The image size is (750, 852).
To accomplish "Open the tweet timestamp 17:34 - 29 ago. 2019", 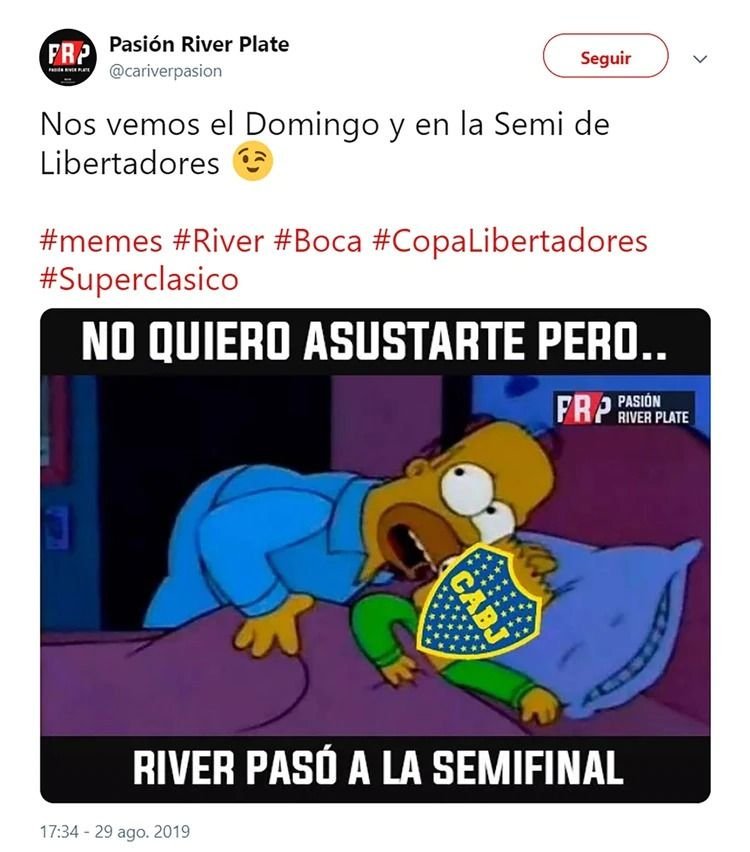I will [115, 831].
